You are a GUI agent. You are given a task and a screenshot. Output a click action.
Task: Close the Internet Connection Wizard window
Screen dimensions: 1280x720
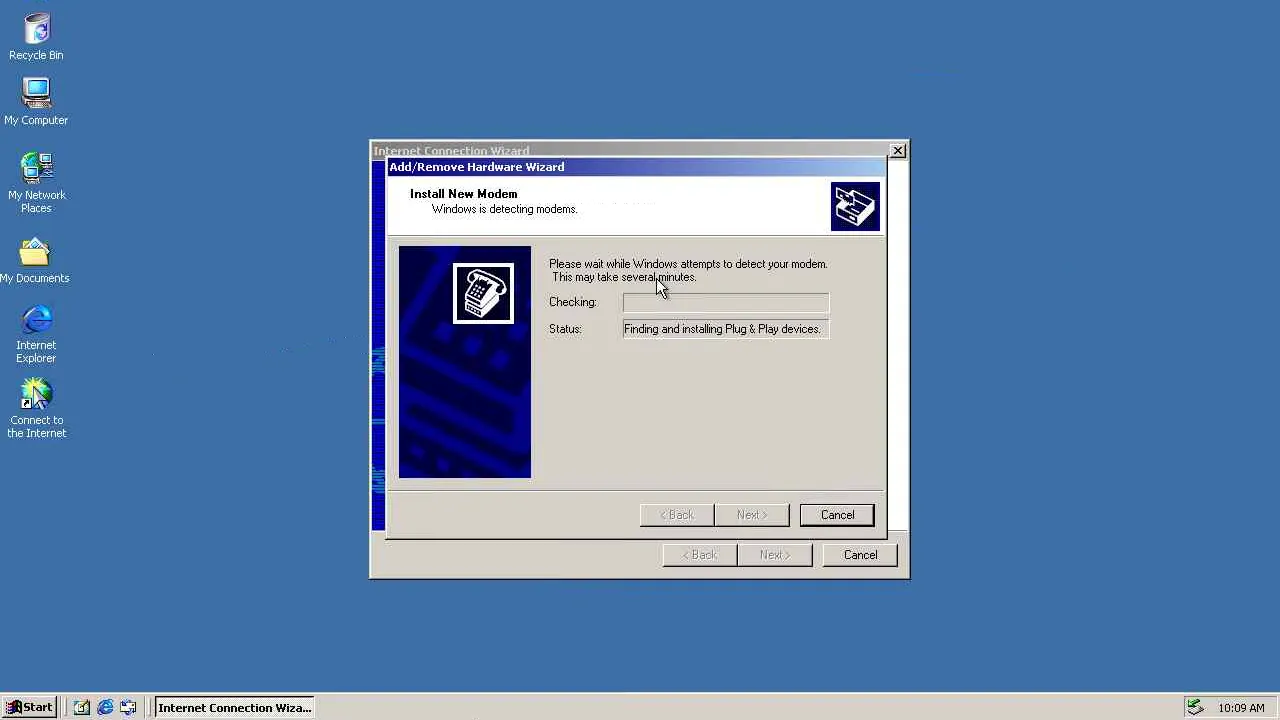[x=898, y=151]
